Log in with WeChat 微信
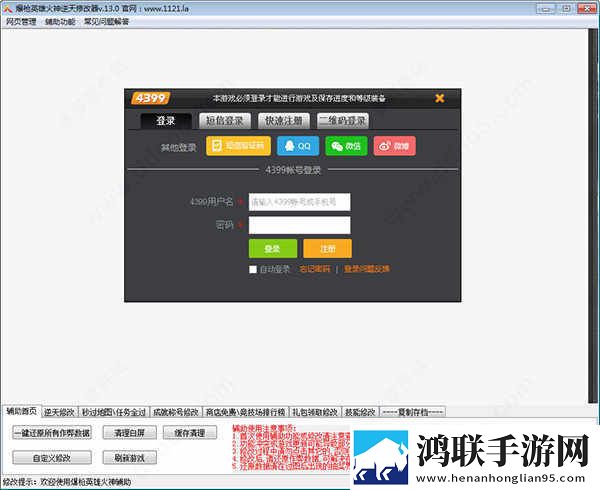Image resolution: width=600 pixels, height=490 pixels. (x=346, y=146)
